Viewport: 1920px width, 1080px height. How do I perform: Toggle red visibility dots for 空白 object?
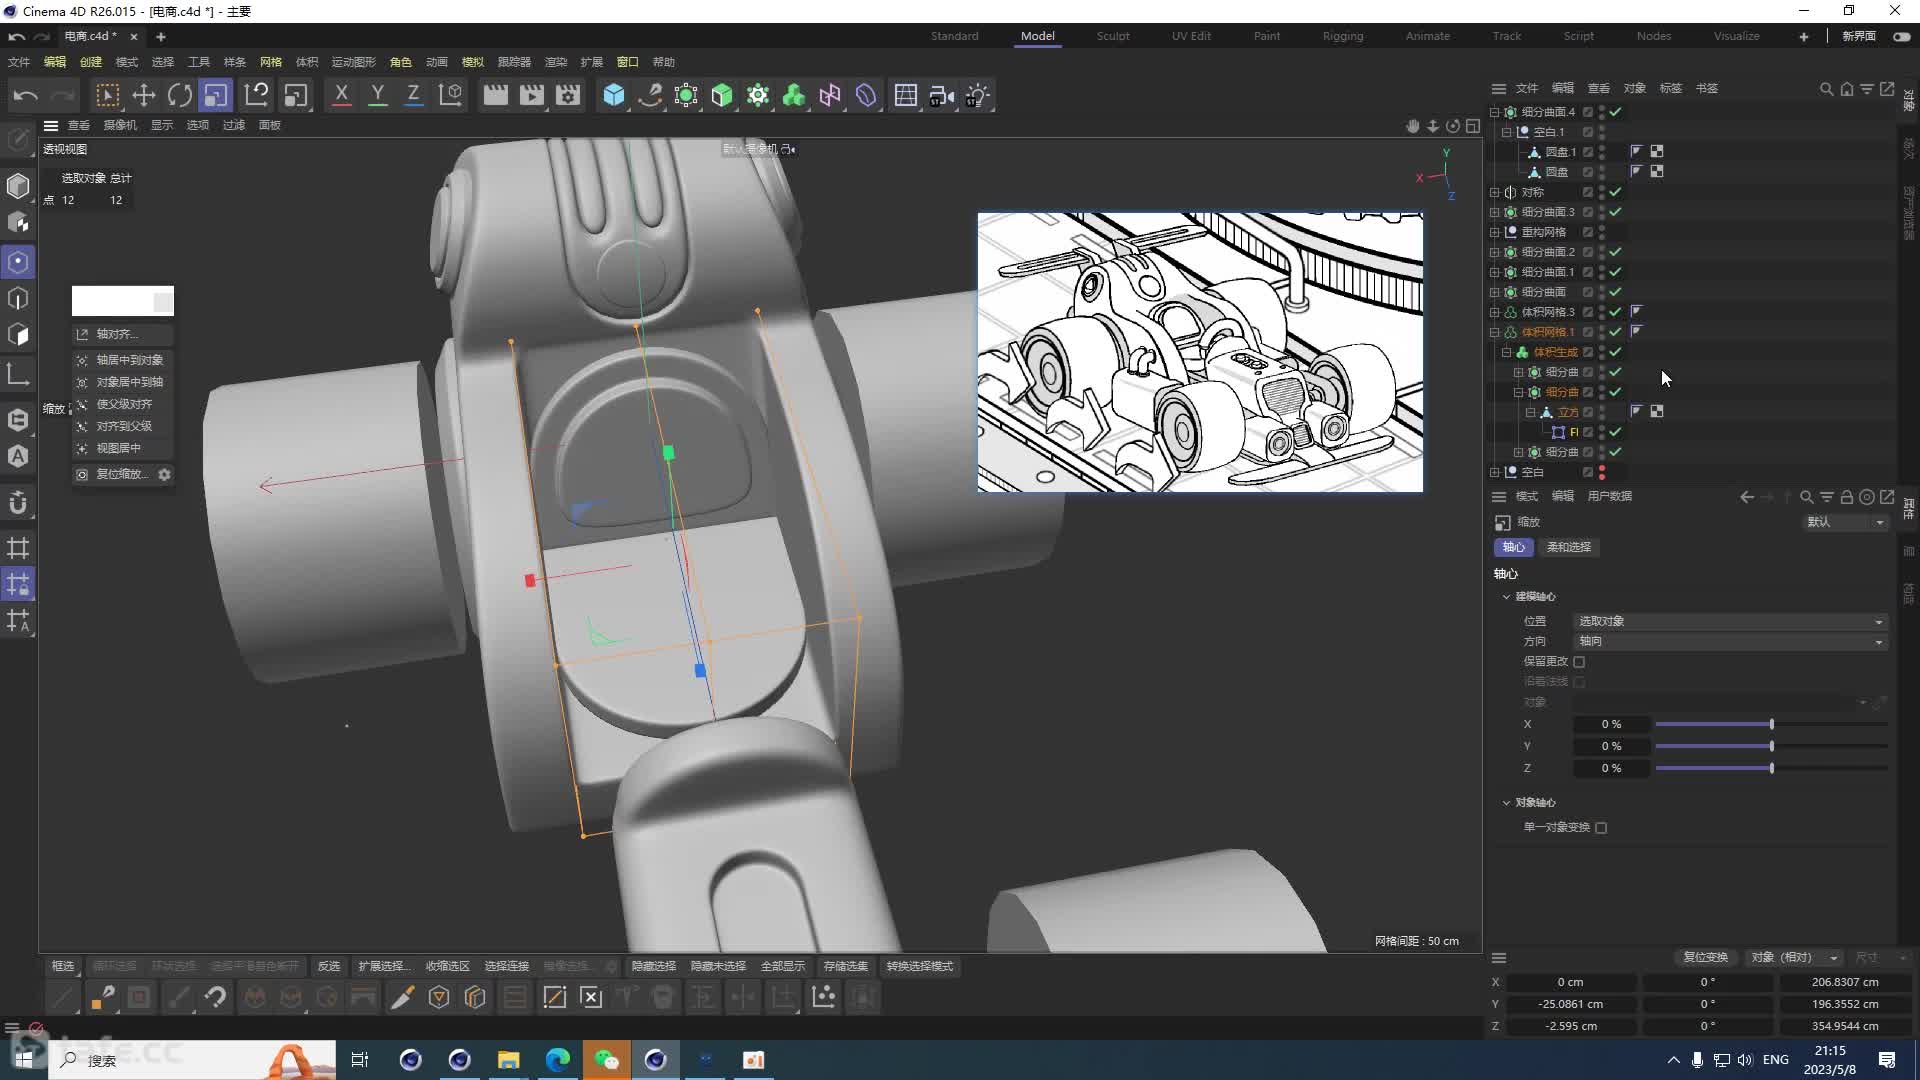click(1601, 472)
